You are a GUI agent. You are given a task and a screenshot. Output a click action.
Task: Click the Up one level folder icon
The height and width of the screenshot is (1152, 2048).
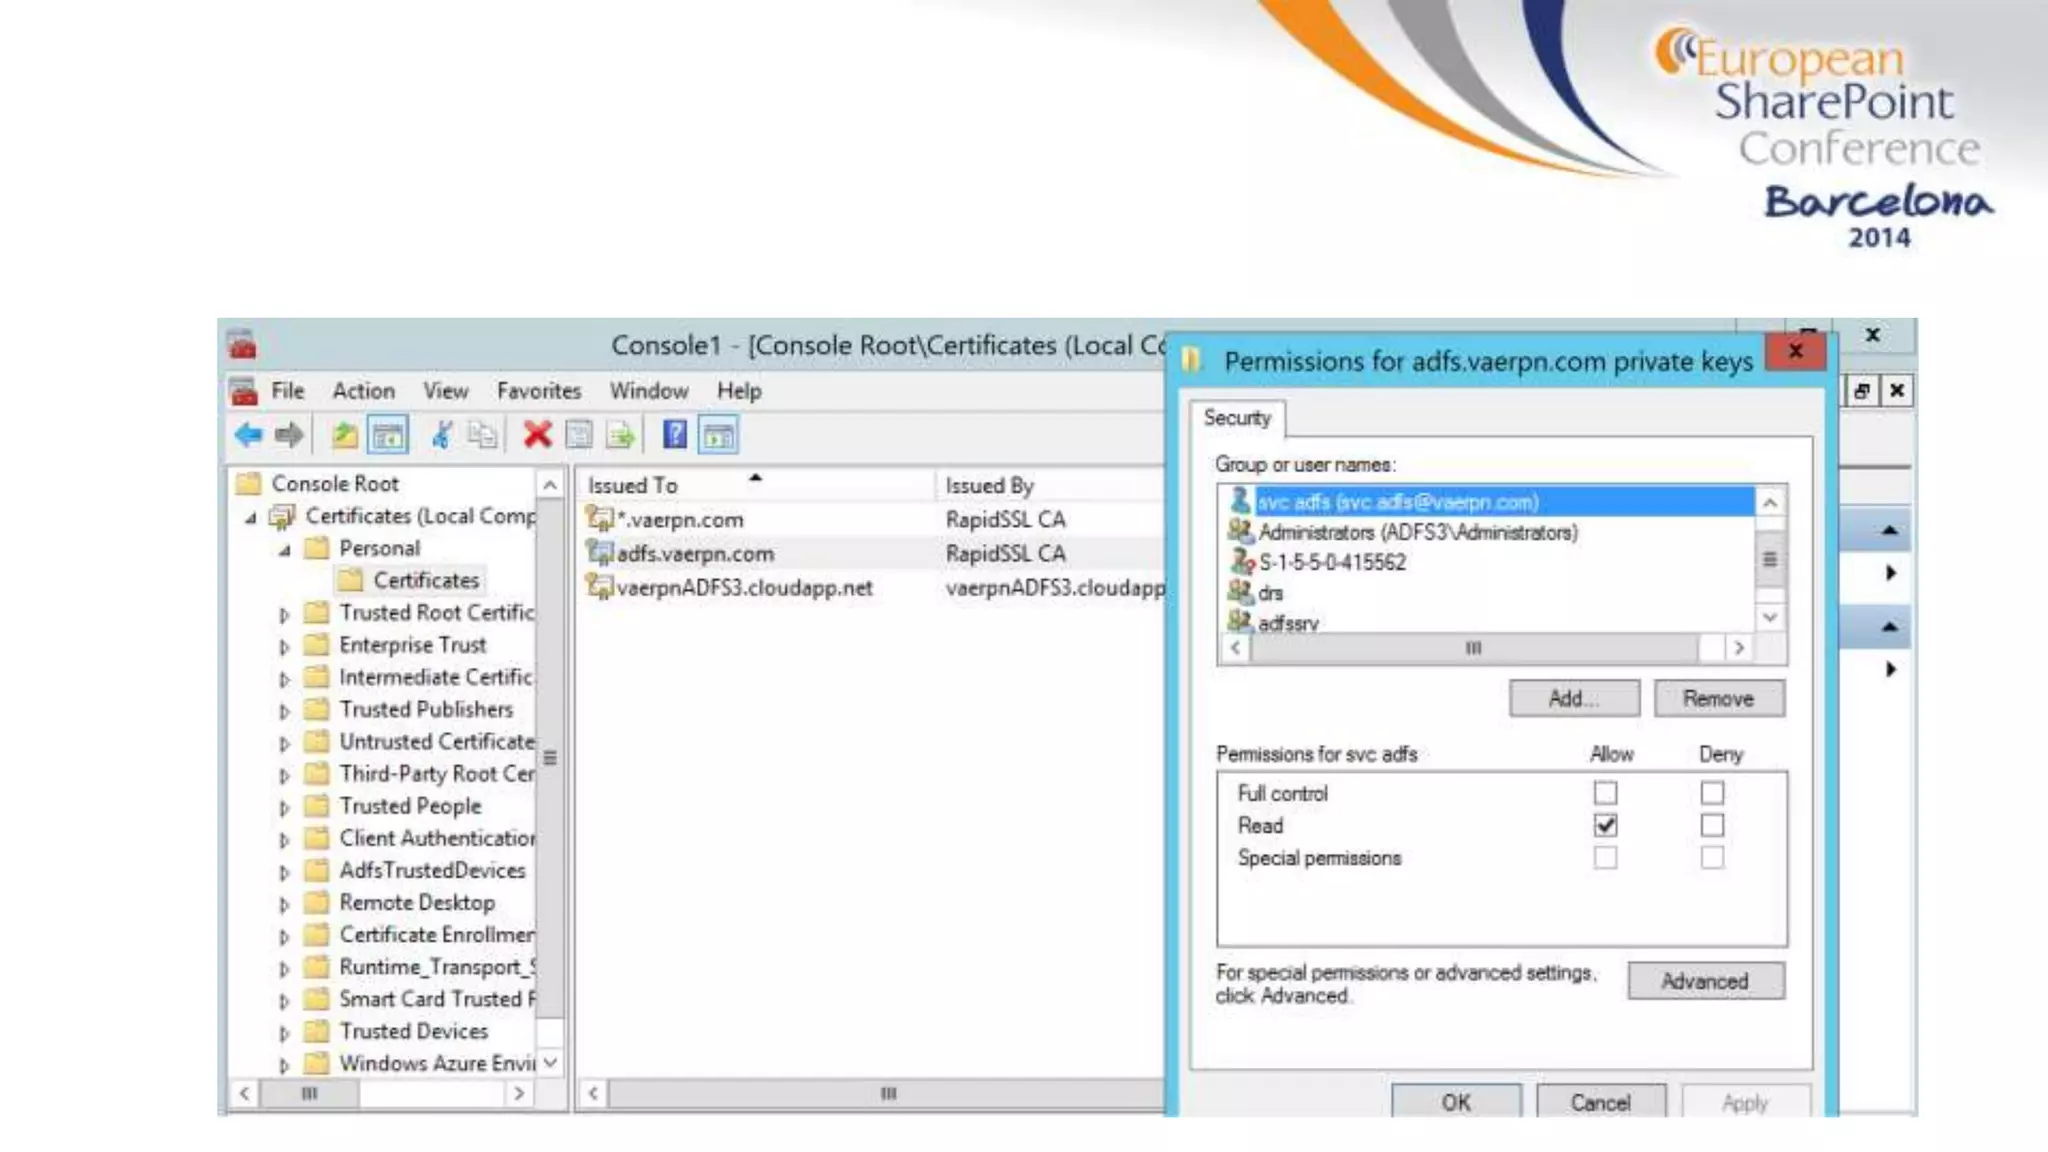point(344,435)
